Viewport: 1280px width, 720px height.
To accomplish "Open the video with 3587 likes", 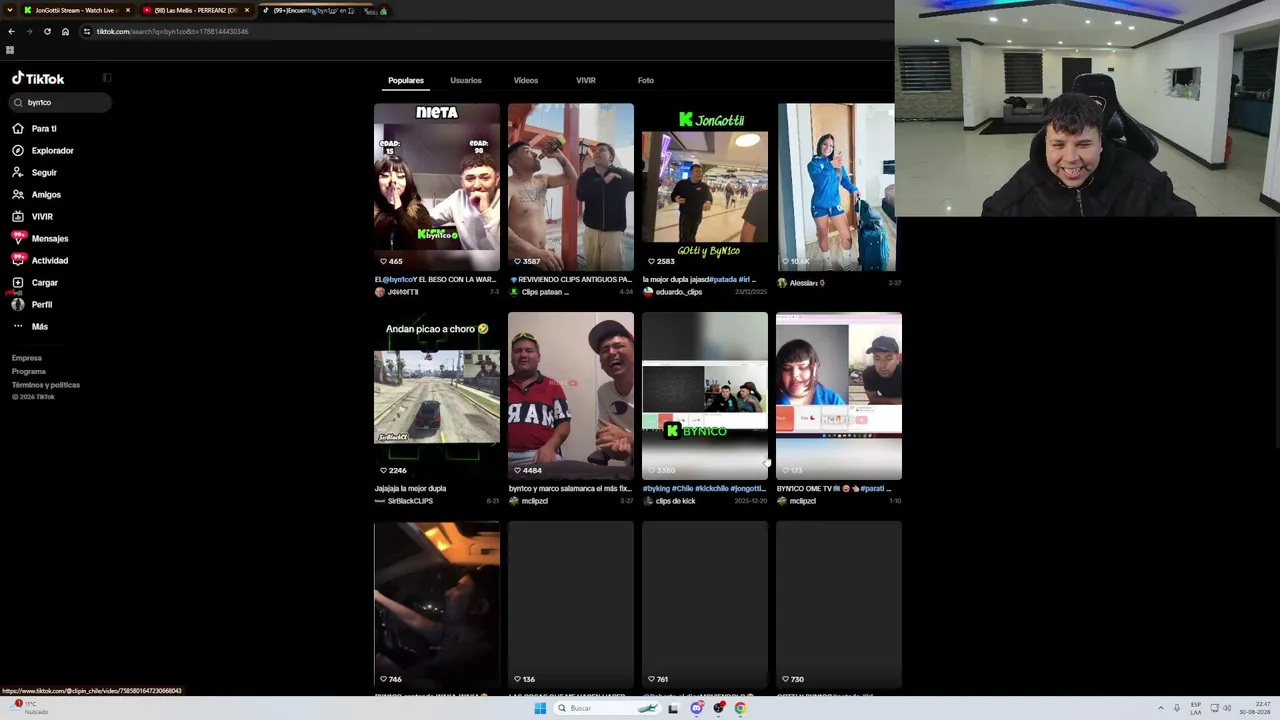I will point(571,187).
